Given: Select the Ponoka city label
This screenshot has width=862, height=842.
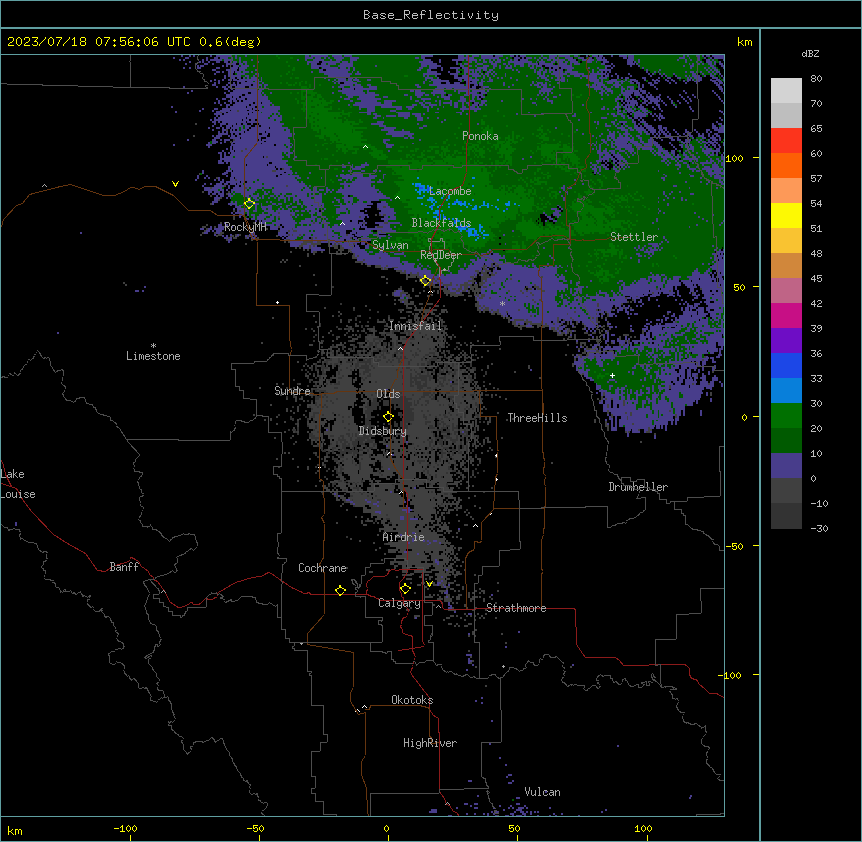Looking at the screenshot, I should point(480,136).
